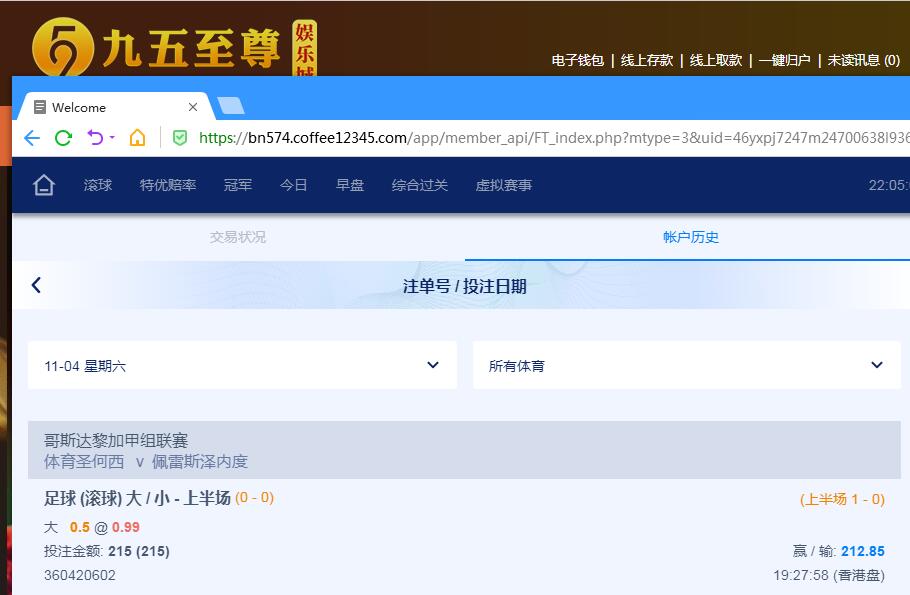Open 早盘 menu item
The width and height of the screenshot is (910, 595).
click(x=350, y=185)
